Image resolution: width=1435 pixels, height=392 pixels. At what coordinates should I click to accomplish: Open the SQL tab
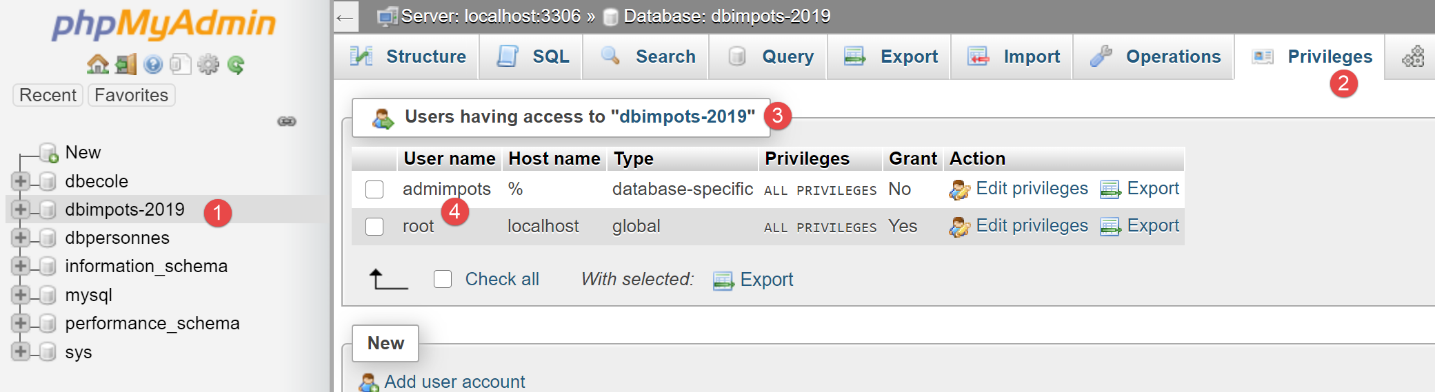[532, 57]
